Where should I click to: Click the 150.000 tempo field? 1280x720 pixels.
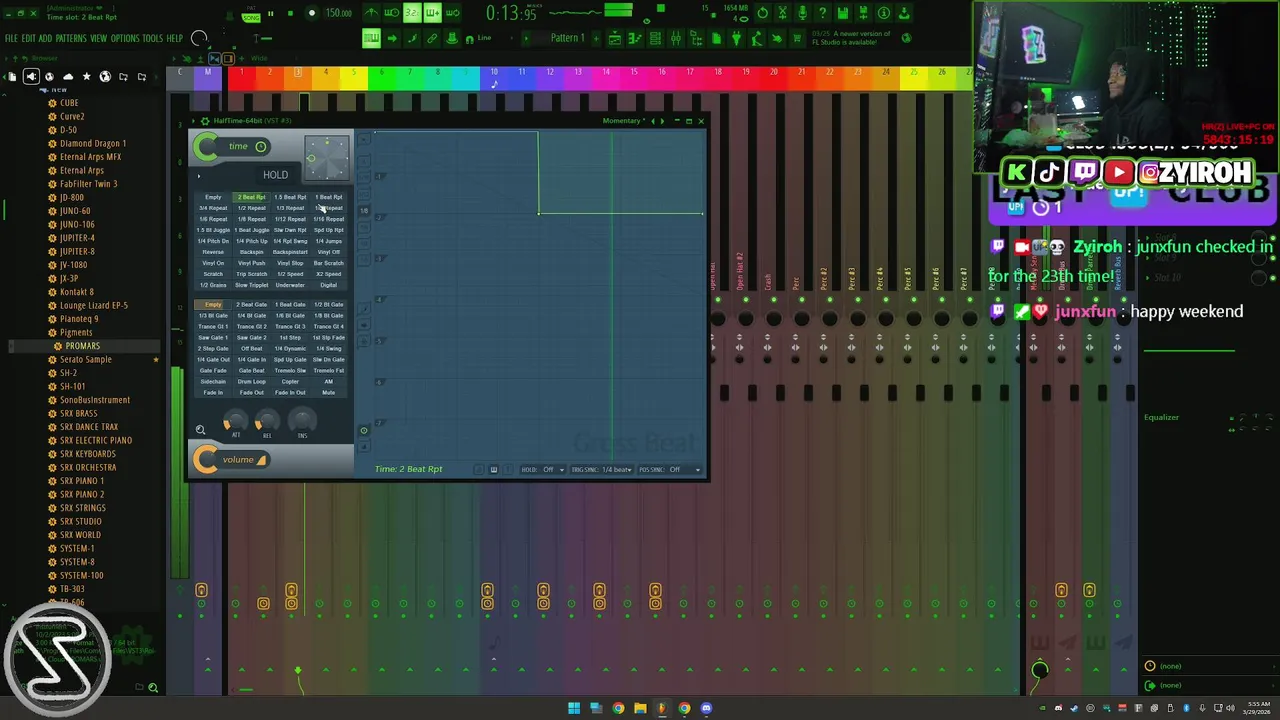(x=338, y=13)
